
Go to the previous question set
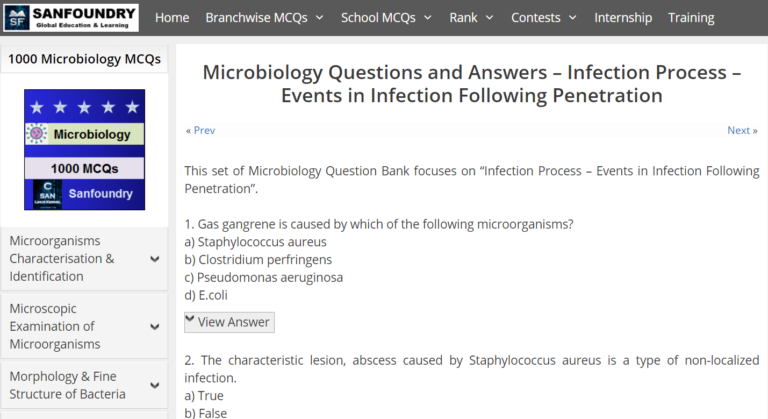(x=200, y=130)
